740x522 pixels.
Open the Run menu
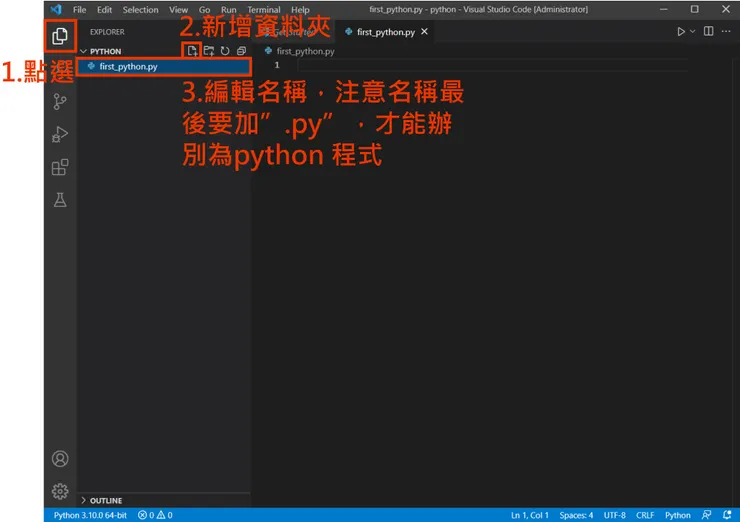pyautogui.click(x=228, y=9)
